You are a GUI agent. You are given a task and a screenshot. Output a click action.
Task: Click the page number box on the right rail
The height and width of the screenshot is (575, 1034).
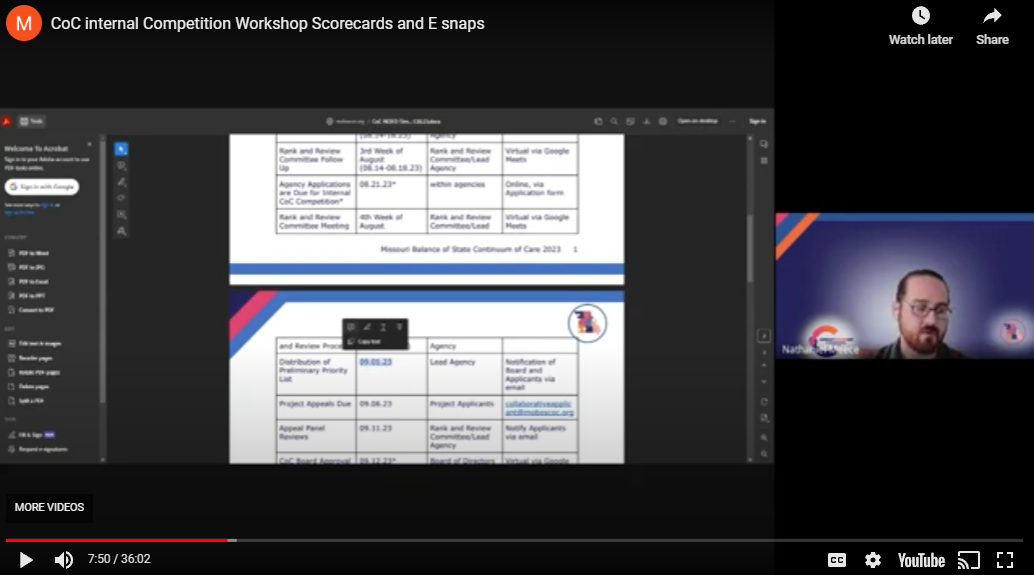764,336
